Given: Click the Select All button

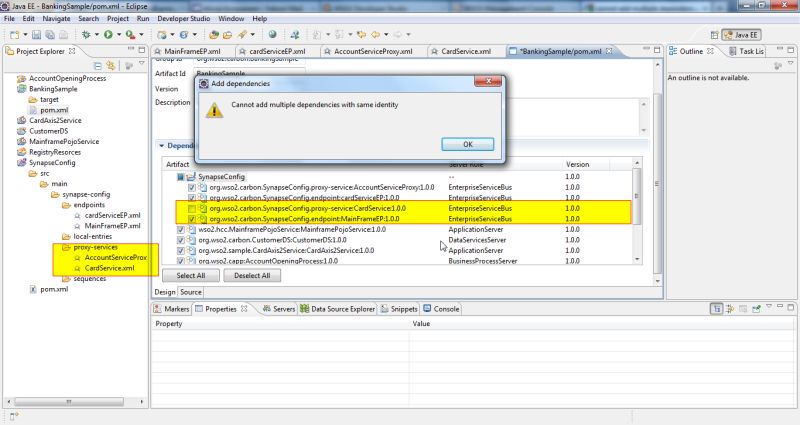Looking at the screenshot, I should tap(191, 276).
